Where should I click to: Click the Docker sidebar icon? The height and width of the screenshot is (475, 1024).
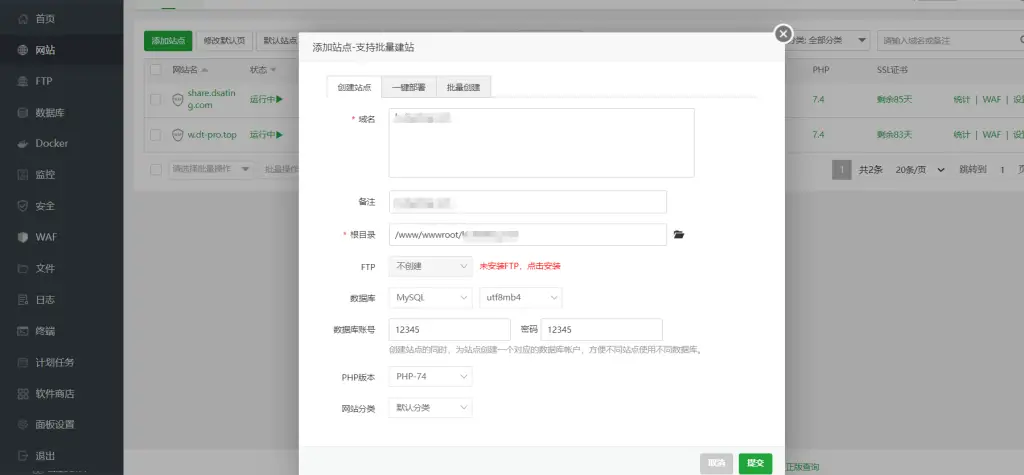pyautogui.click(x=22, y=143)
